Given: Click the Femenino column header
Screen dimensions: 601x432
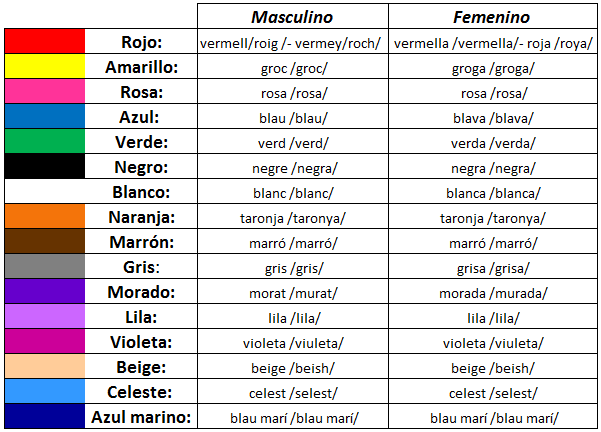Looking at the screenshot, I should click(490, 17).
